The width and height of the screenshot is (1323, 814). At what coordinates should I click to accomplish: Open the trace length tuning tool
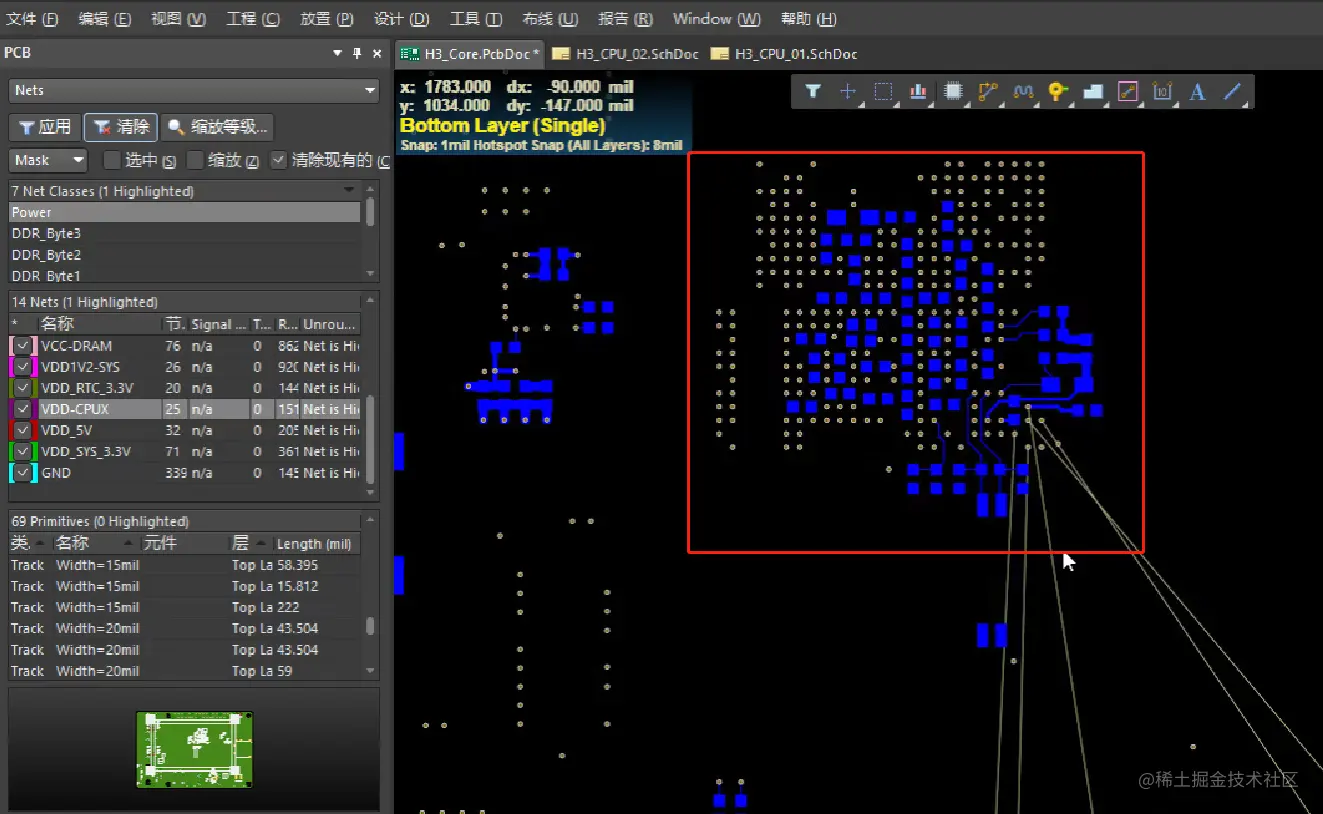point(1022,91)
